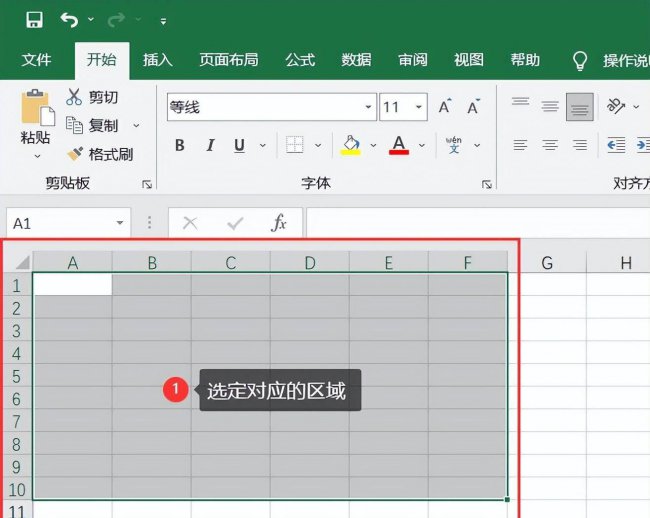Open the 页面布局 ribbon tab

(228, 60)
